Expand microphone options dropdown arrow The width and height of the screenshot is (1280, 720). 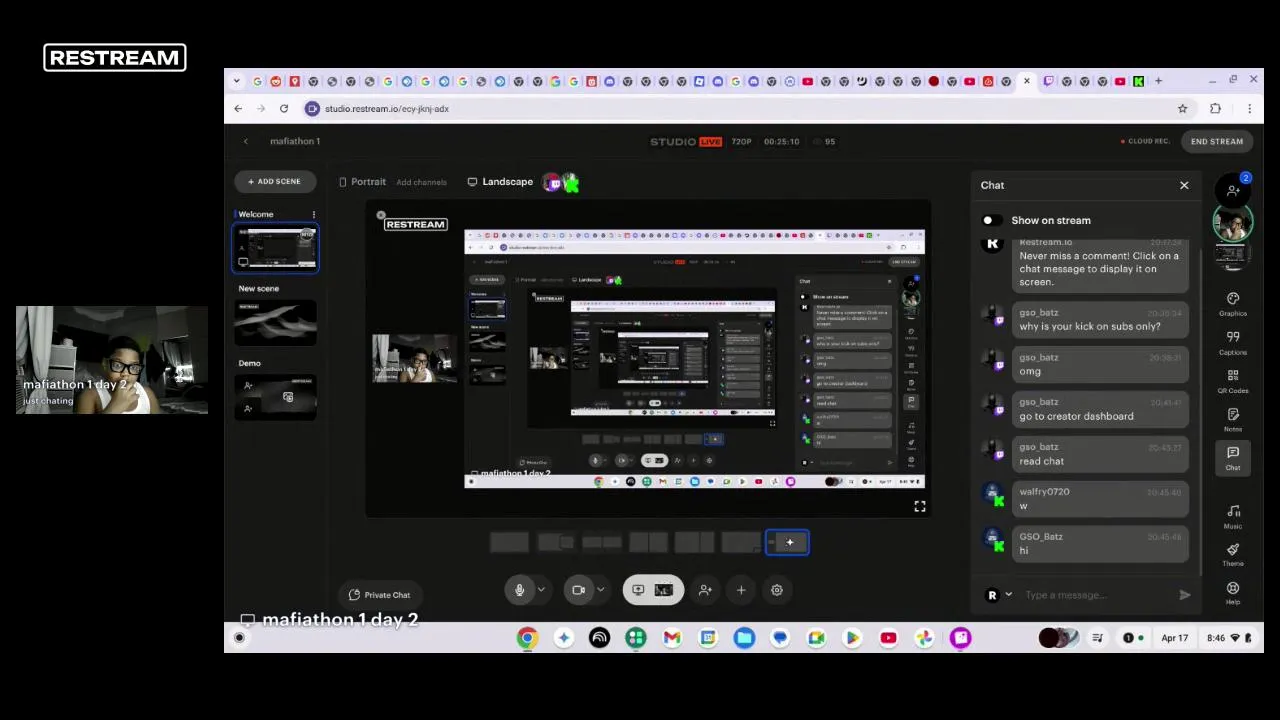(541, 590)
